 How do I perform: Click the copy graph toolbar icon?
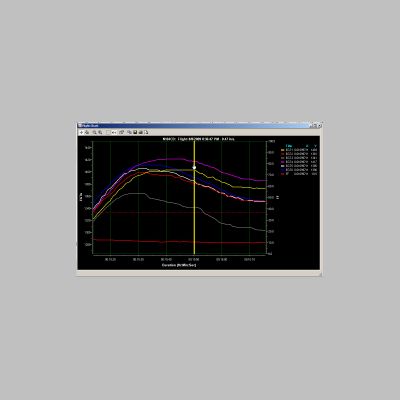(x=129, y=133)
